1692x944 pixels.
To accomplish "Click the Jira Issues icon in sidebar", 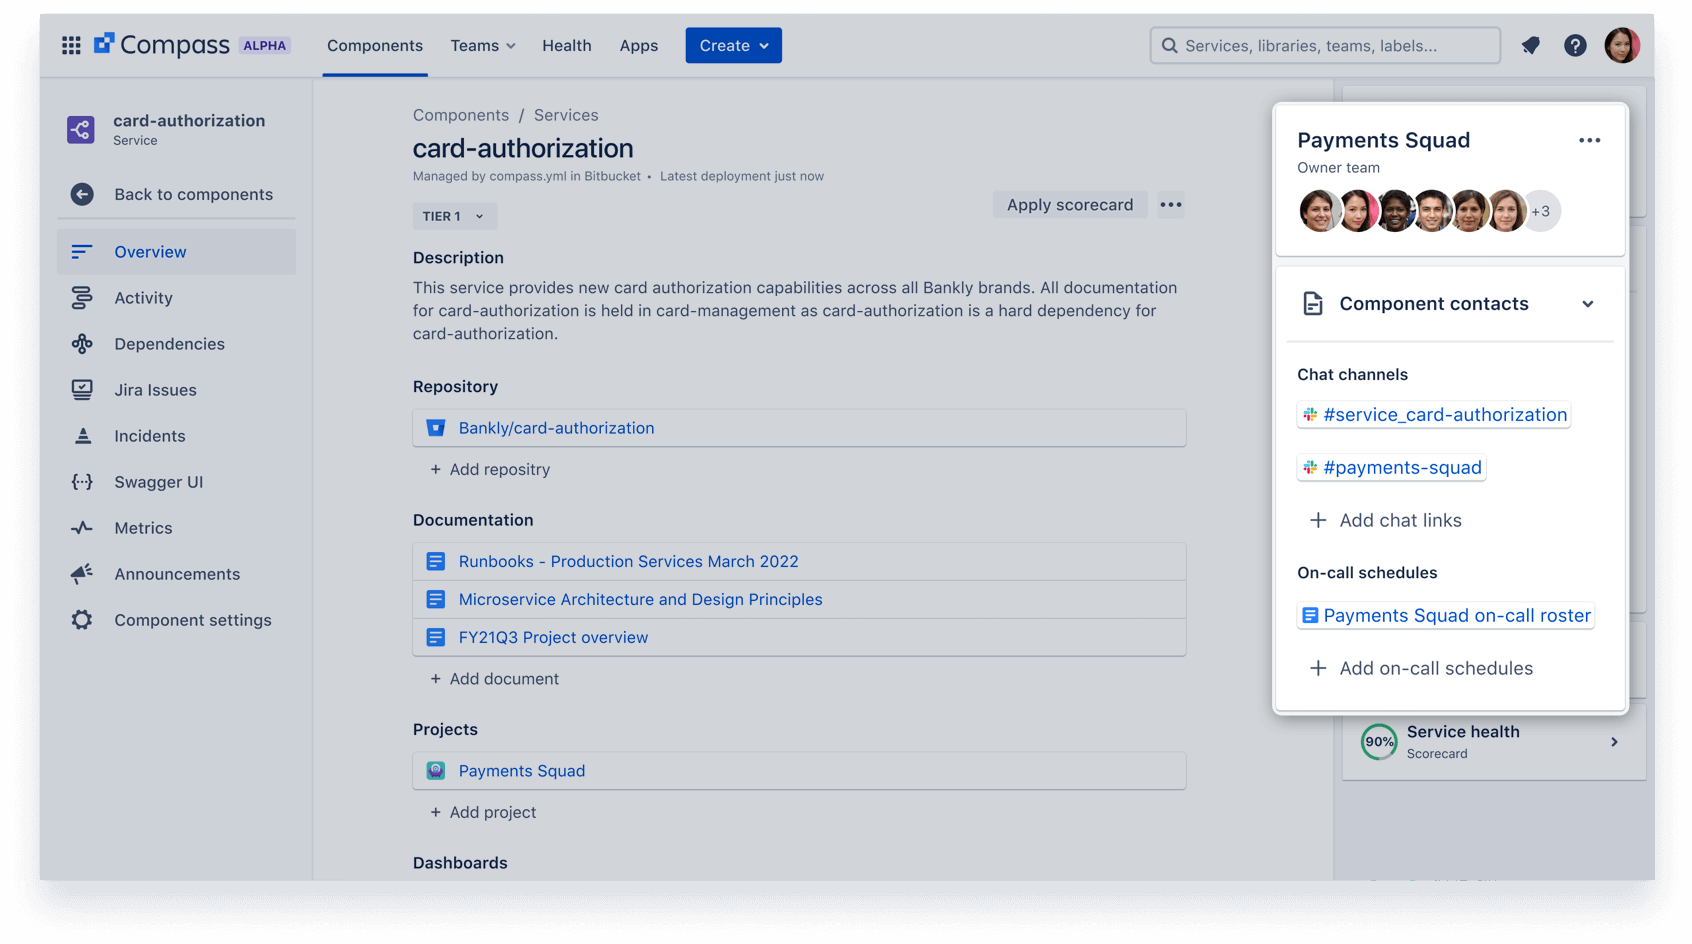I will tap(82, 390).
